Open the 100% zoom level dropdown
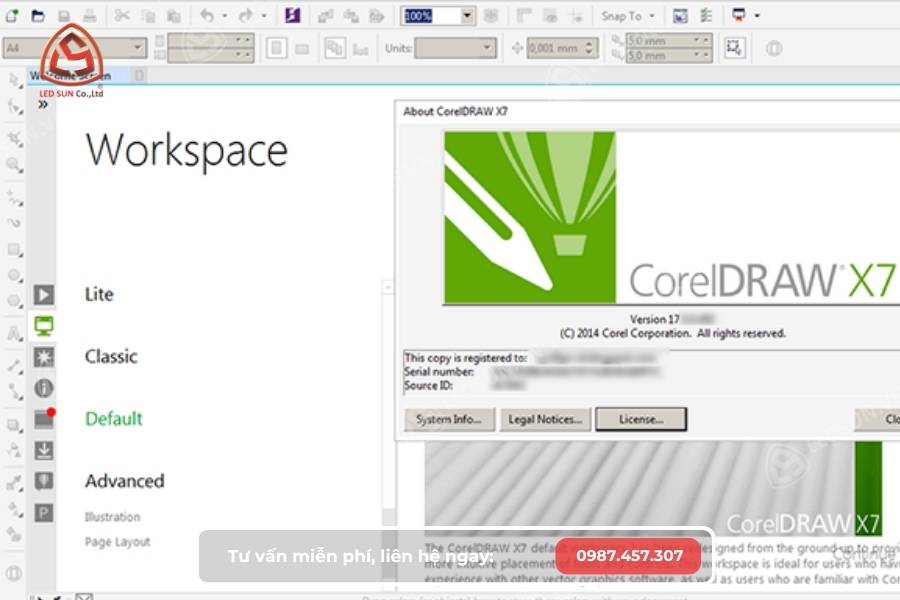This screenshot has width=900, height=600. click(x=466, y=15)
